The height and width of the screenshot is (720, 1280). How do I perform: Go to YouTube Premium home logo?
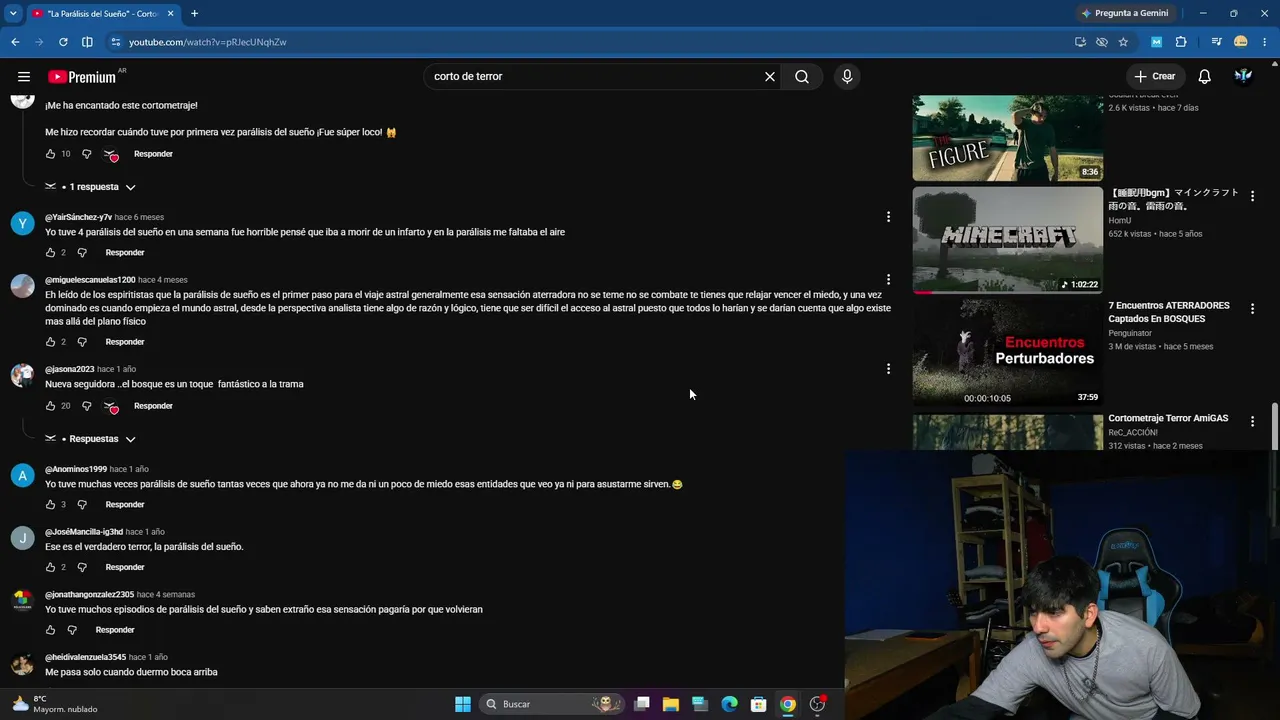[x=82, y=77]
